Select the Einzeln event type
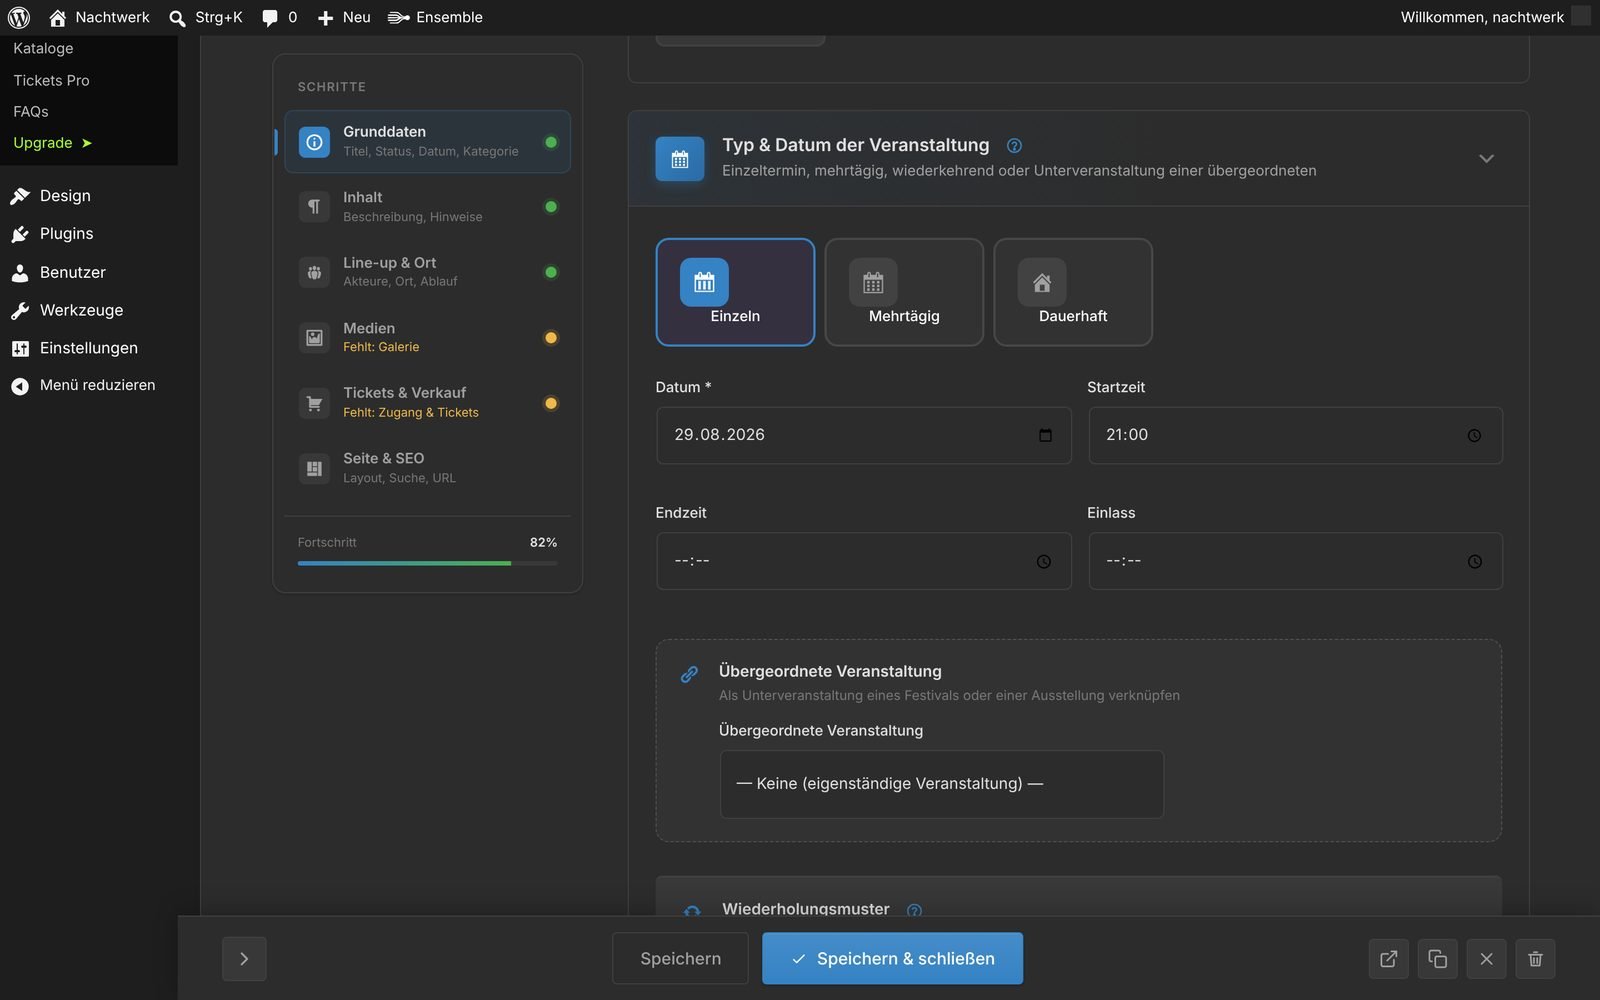Viewport: 1600px width, 1000px height. [x=735, y=292]
